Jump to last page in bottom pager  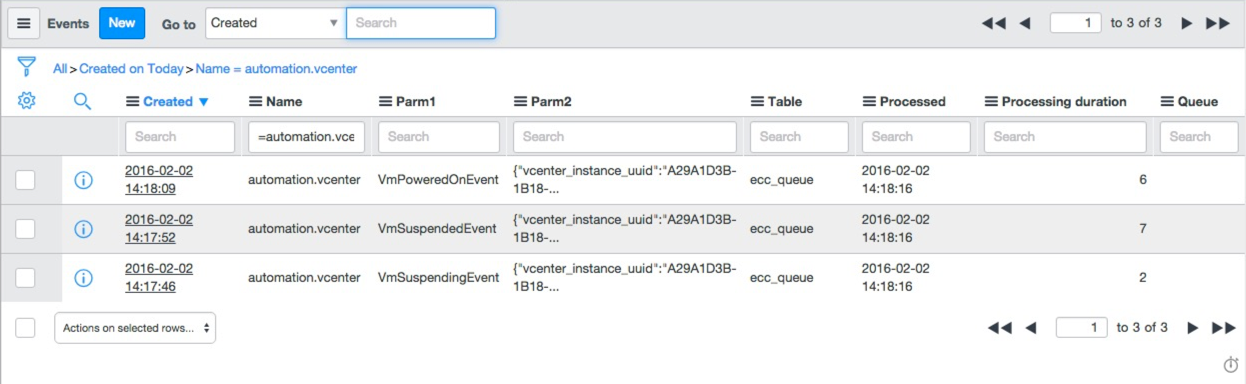(1224, 327)
